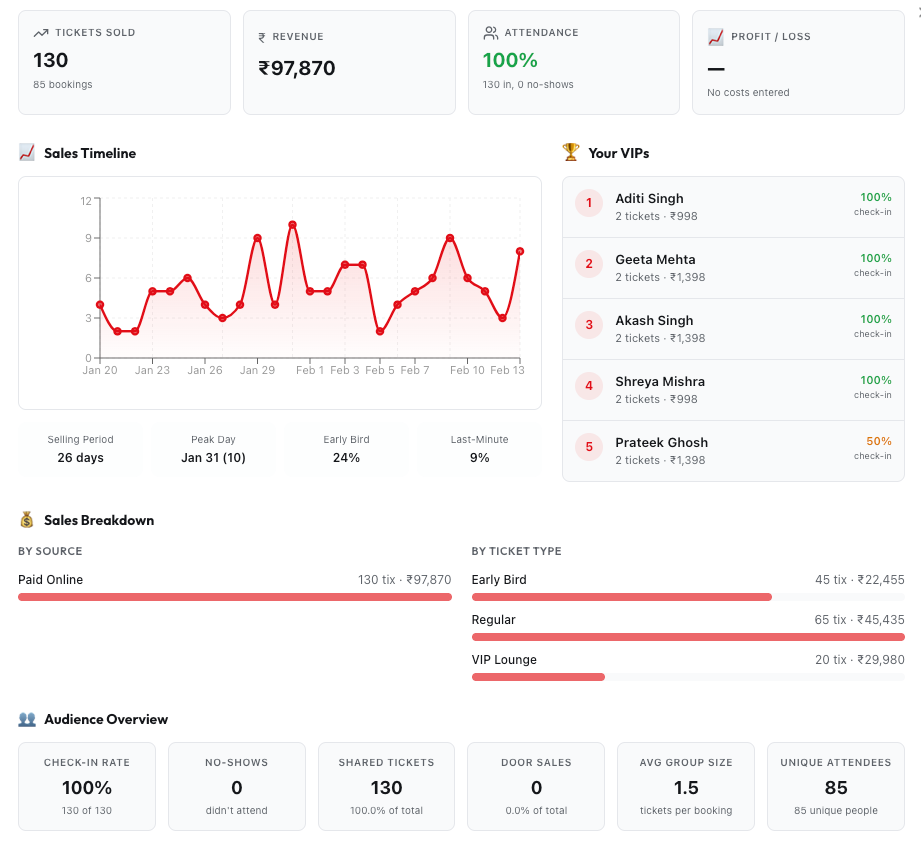Click the Jan 31 peak point on chart
Image resolution: width=921 pixels, height=842 pixels.
(292, 224)
